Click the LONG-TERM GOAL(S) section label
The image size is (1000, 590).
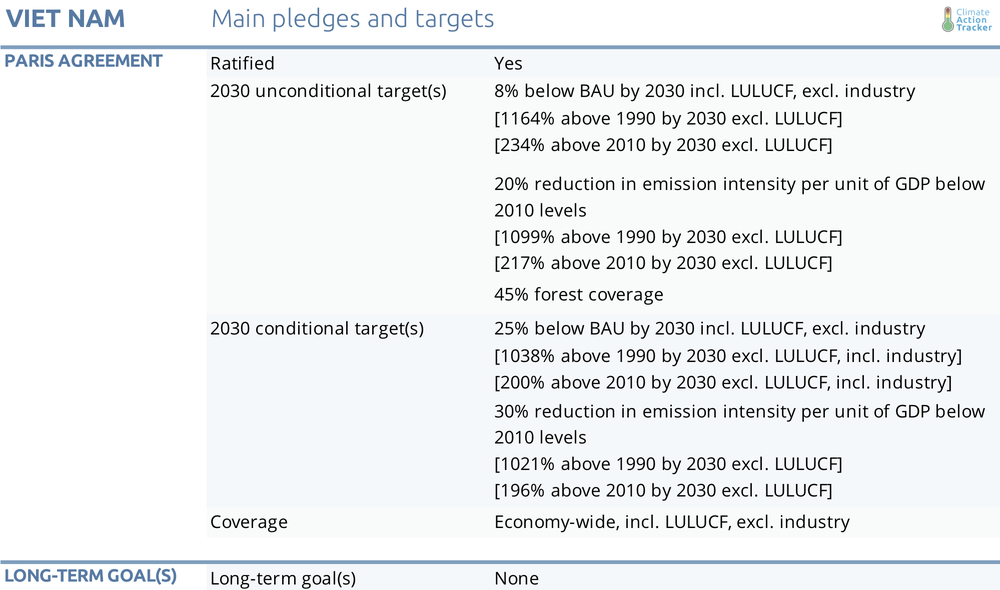point(91,575)
